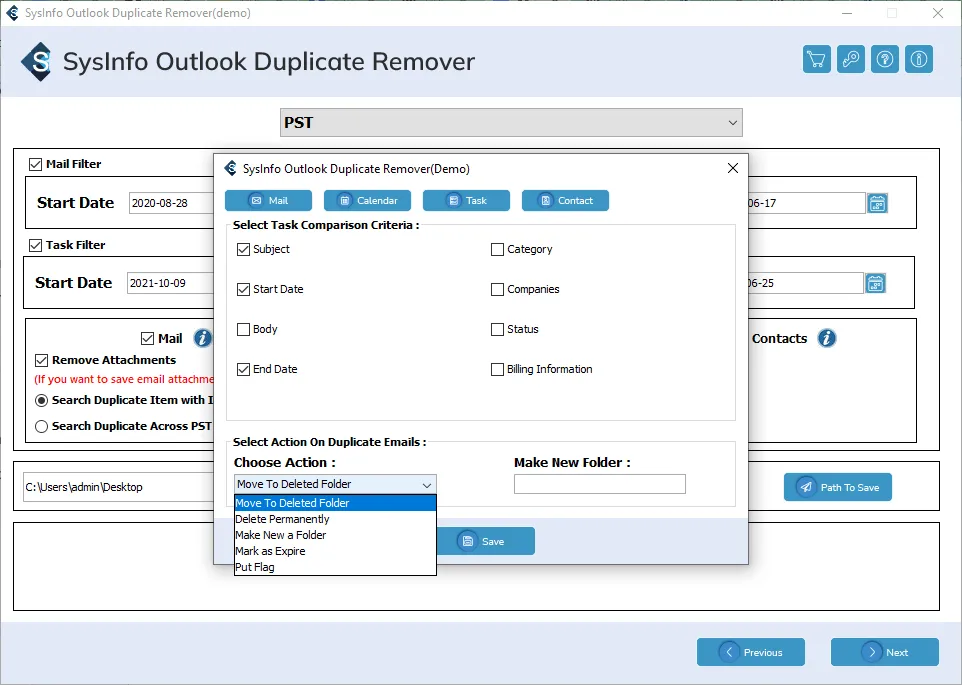Enable the Body comparison checkbox
The width and height of the screenshot is (962, 685).
[x=244, y=329]
